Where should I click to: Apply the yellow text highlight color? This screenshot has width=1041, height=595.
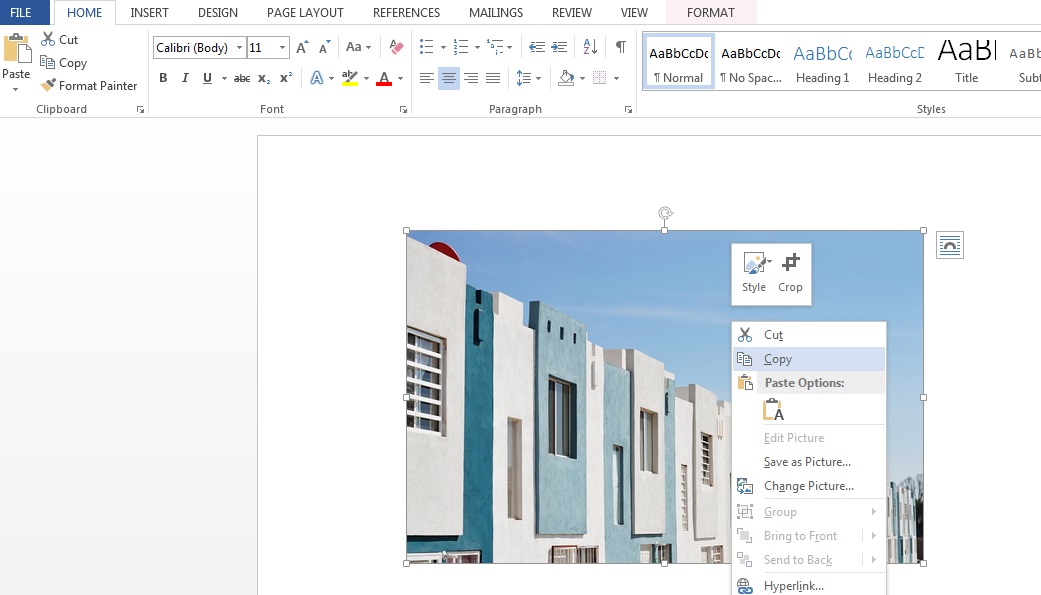point(350,78)
